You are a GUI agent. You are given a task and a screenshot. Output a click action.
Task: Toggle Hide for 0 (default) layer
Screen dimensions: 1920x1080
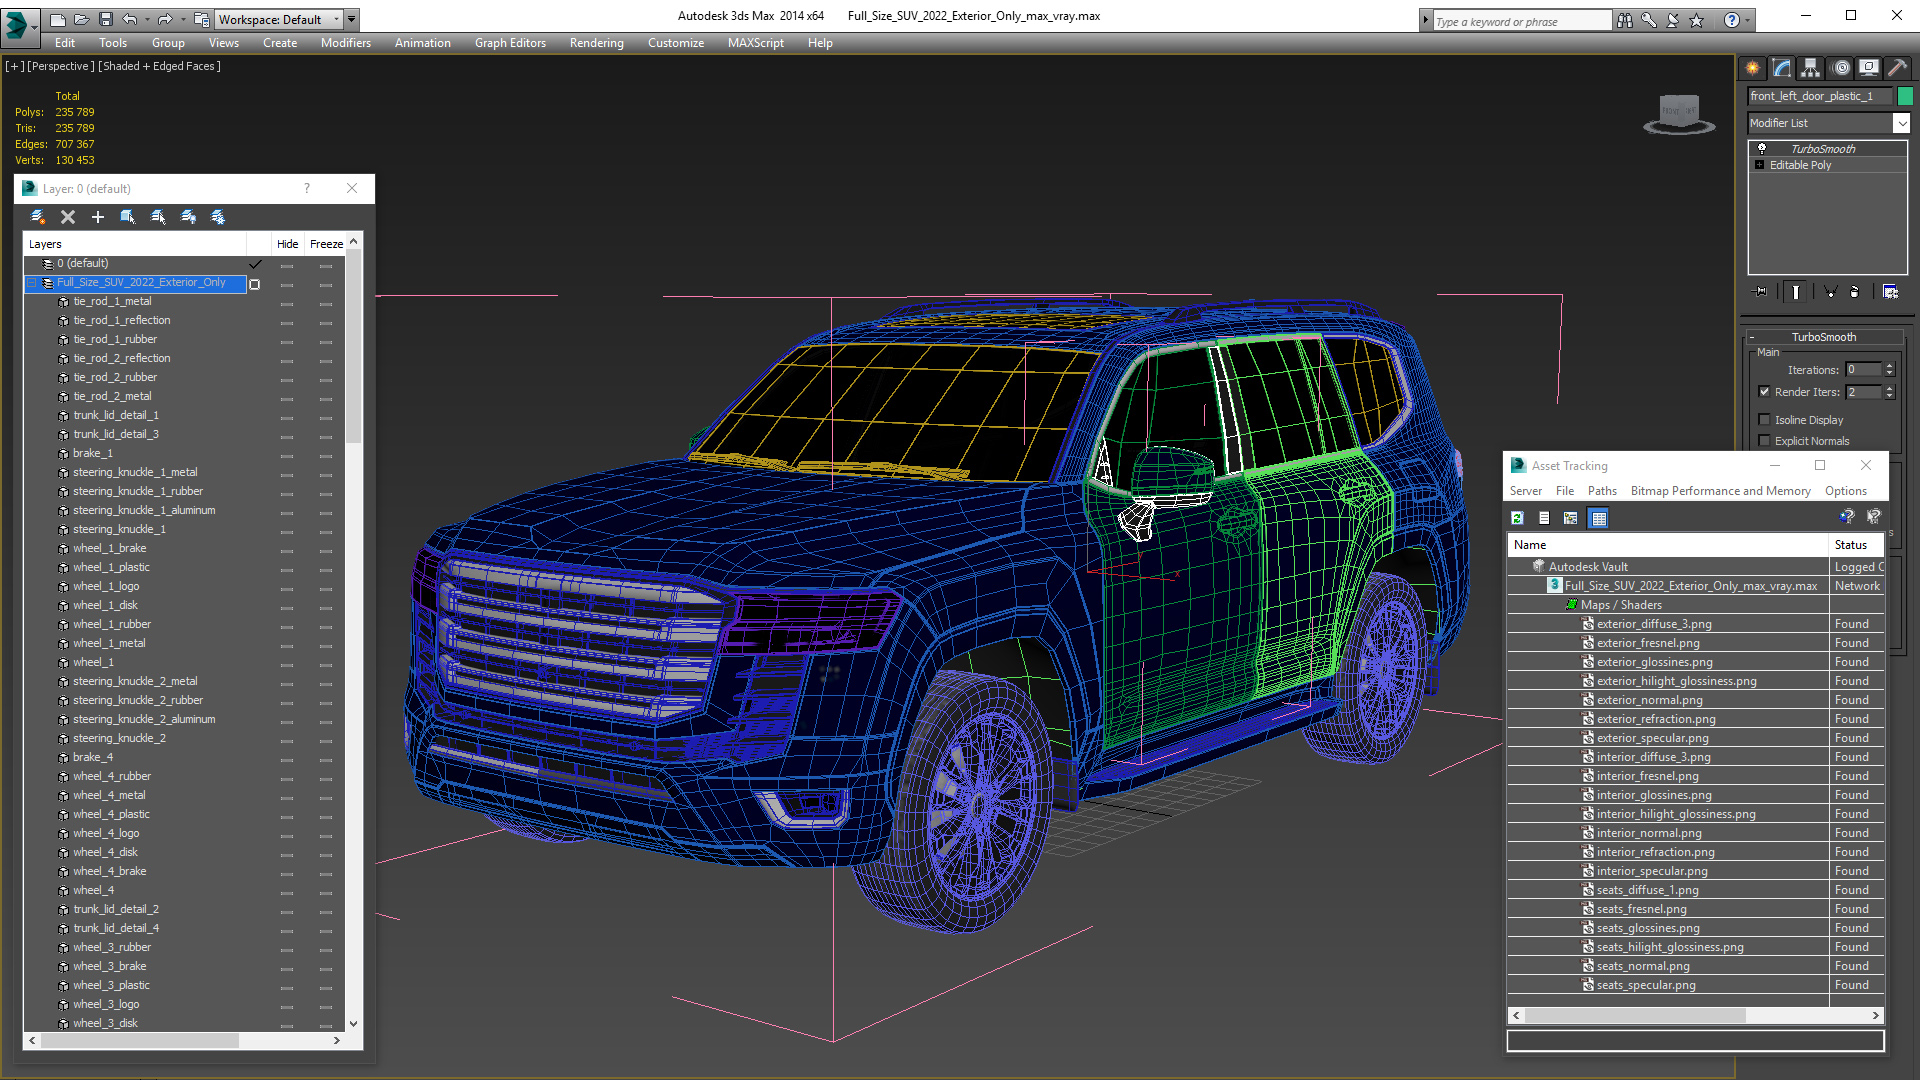(x=287, y=265)
